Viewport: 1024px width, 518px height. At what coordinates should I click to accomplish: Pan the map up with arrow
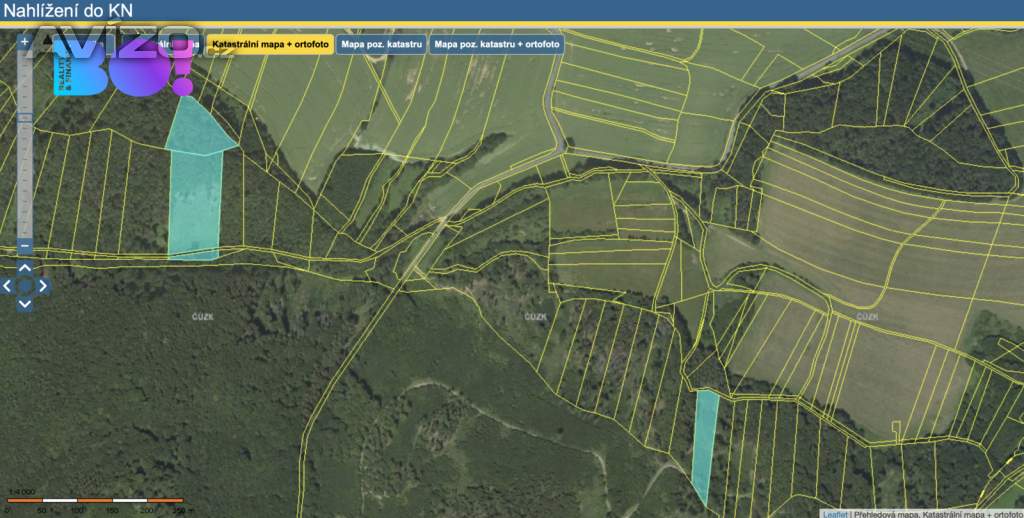25,269
